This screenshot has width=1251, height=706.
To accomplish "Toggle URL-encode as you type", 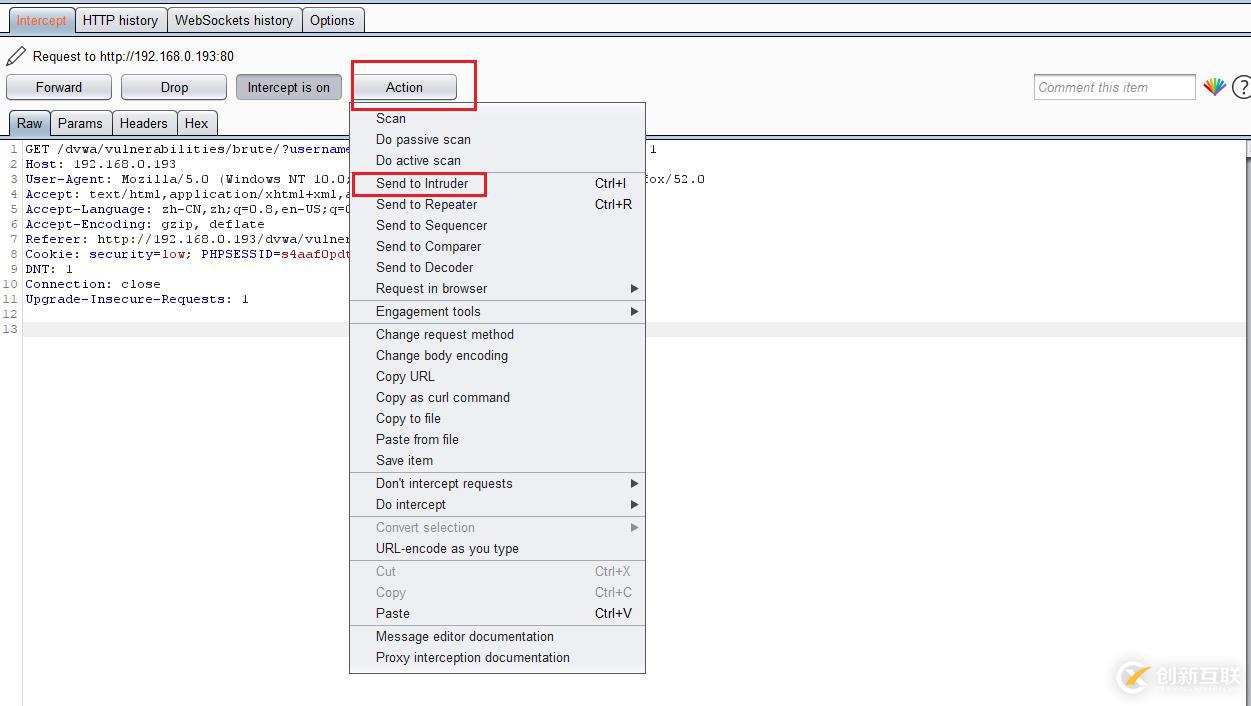I will click(497, 548).
